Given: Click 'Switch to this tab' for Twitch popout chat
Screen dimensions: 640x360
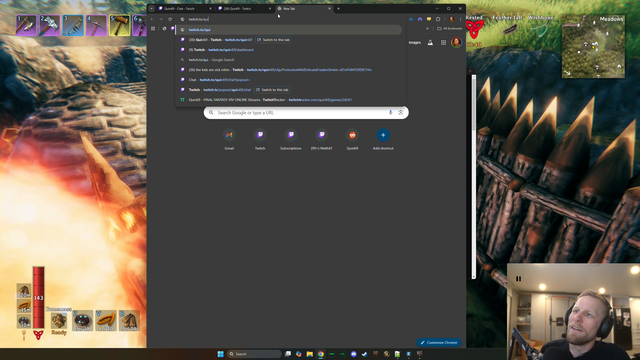Looking at the screenshot, I should (272, 90).
